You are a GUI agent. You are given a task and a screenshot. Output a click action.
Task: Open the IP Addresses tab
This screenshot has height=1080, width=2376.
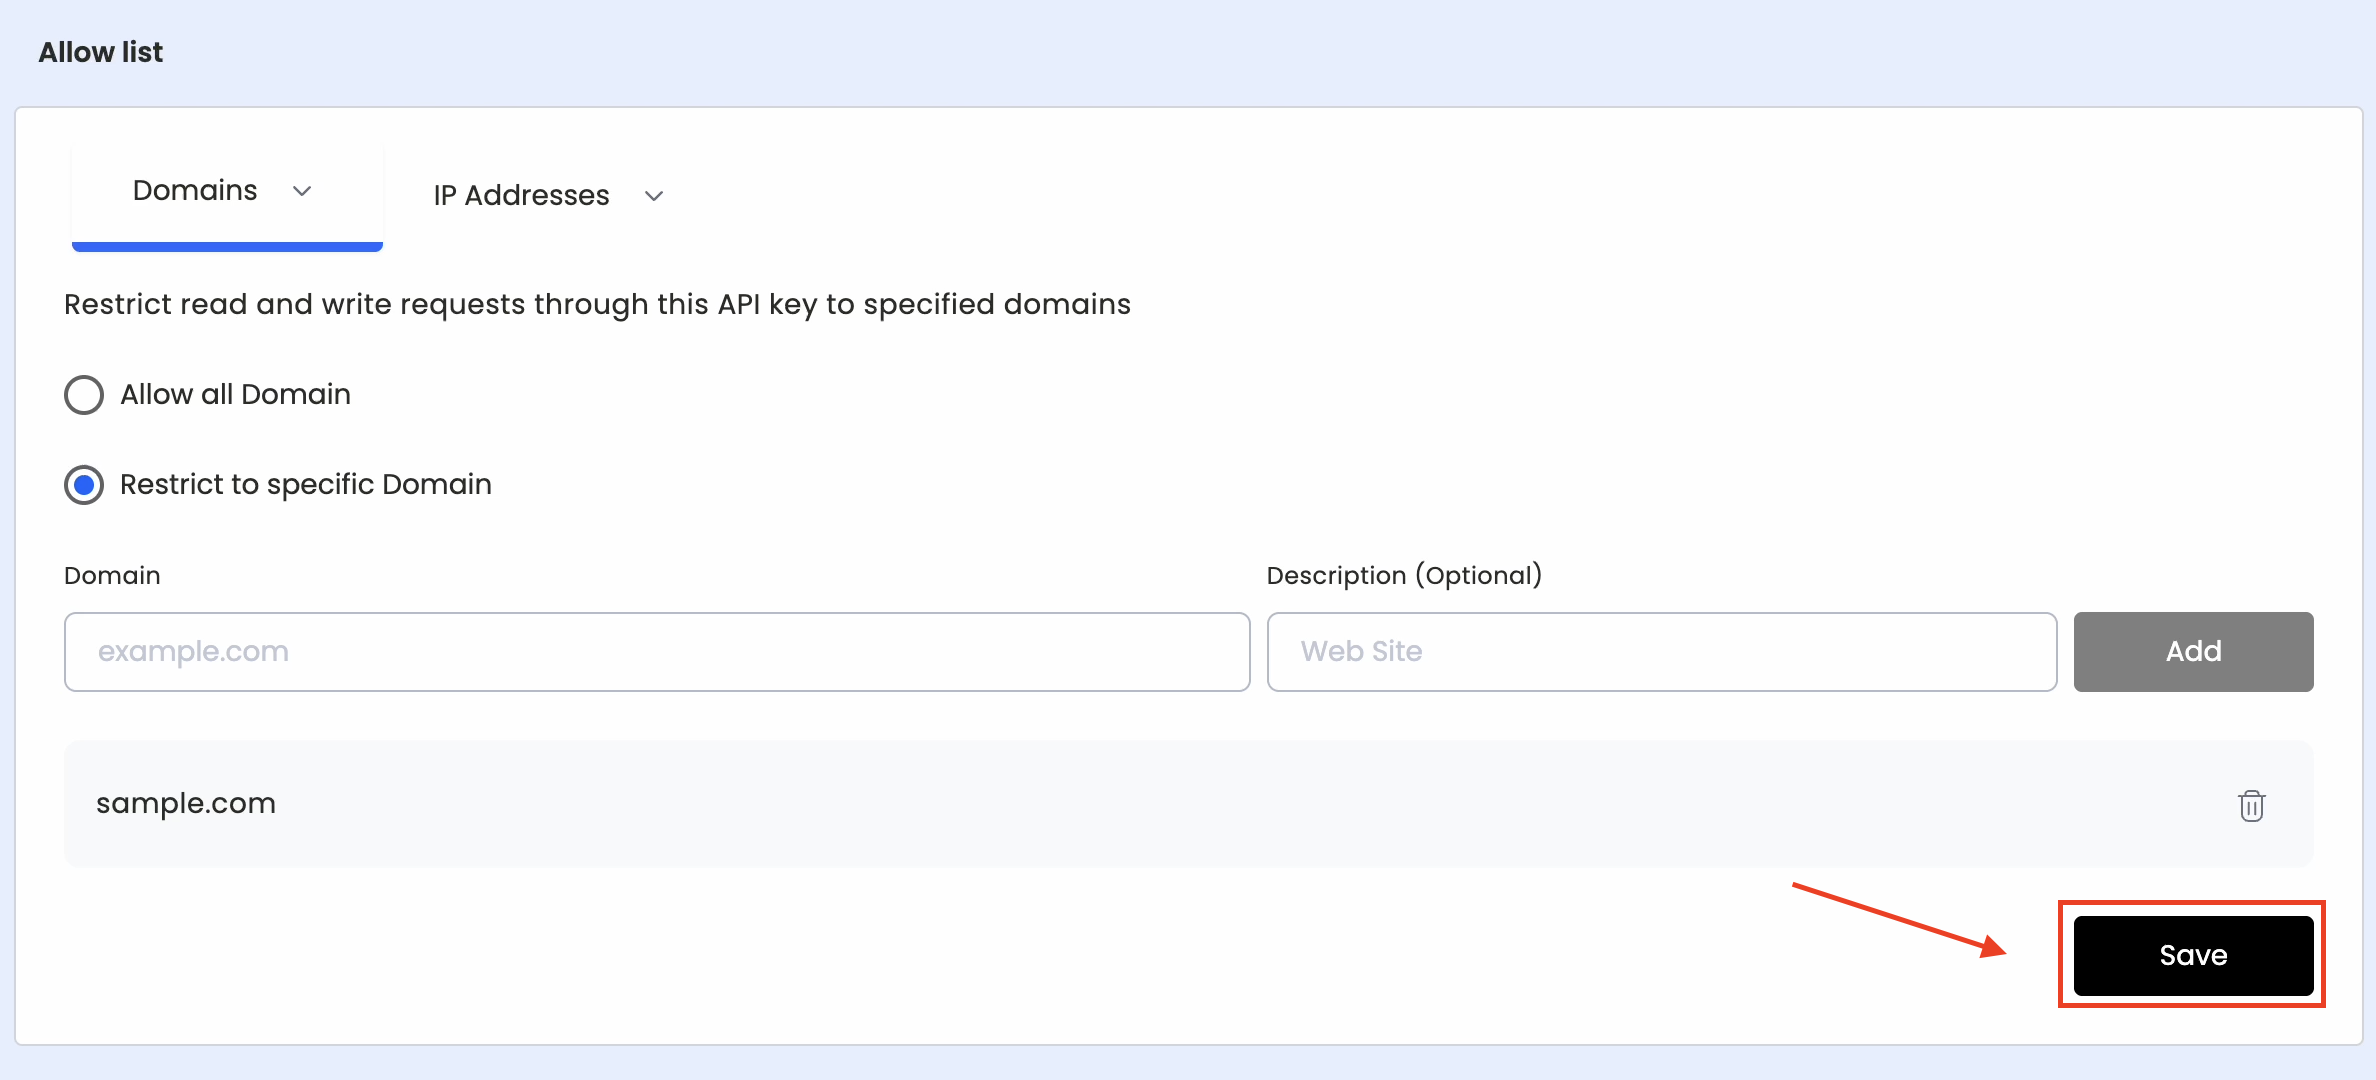coord(521,196)
